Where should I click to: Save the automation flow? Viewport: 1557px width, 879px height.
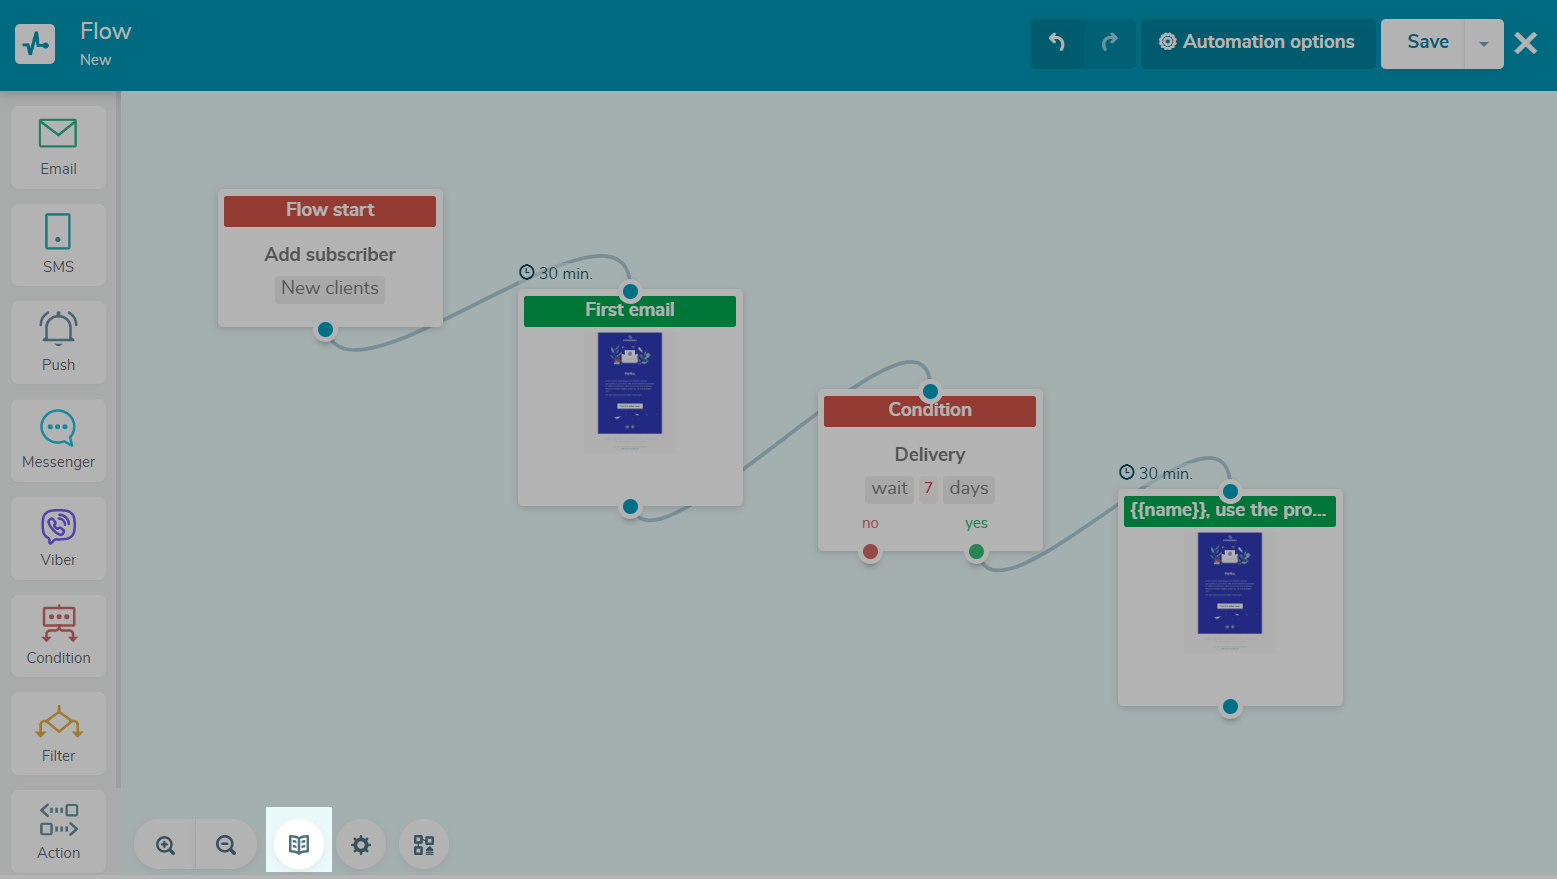(x=1427, y=43)
